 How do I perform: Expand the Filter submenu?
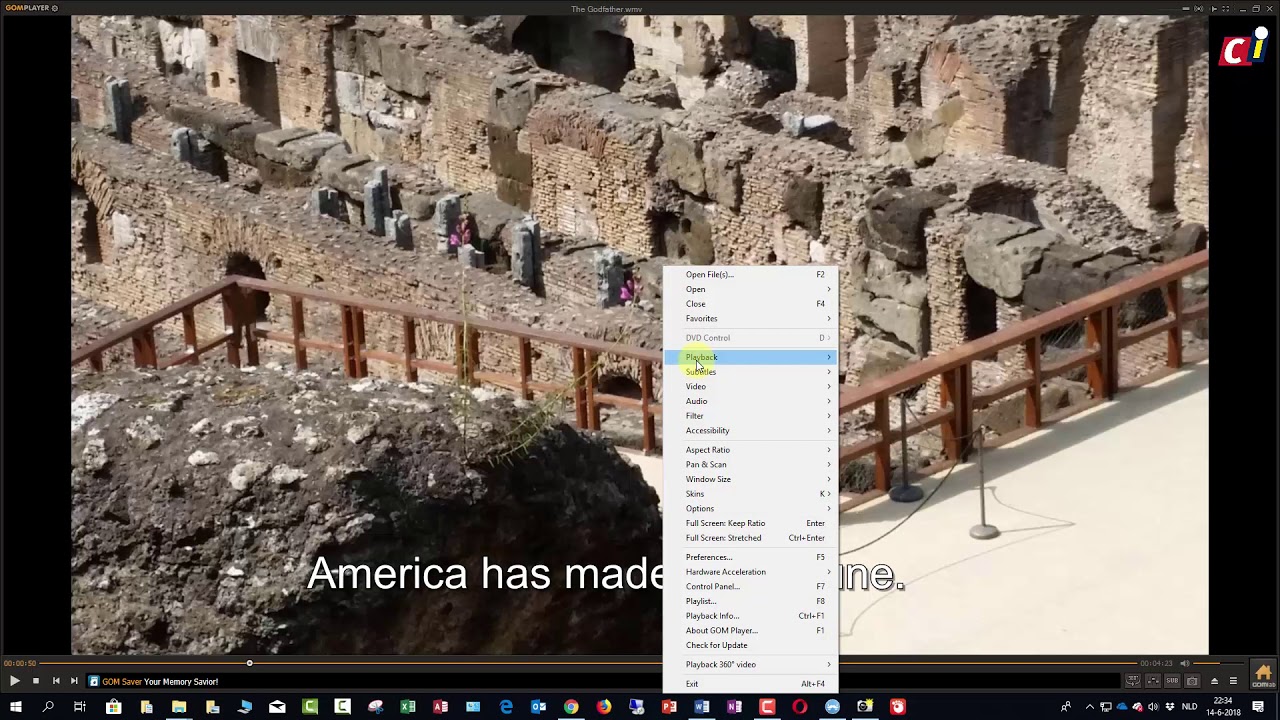coord(751,416)
